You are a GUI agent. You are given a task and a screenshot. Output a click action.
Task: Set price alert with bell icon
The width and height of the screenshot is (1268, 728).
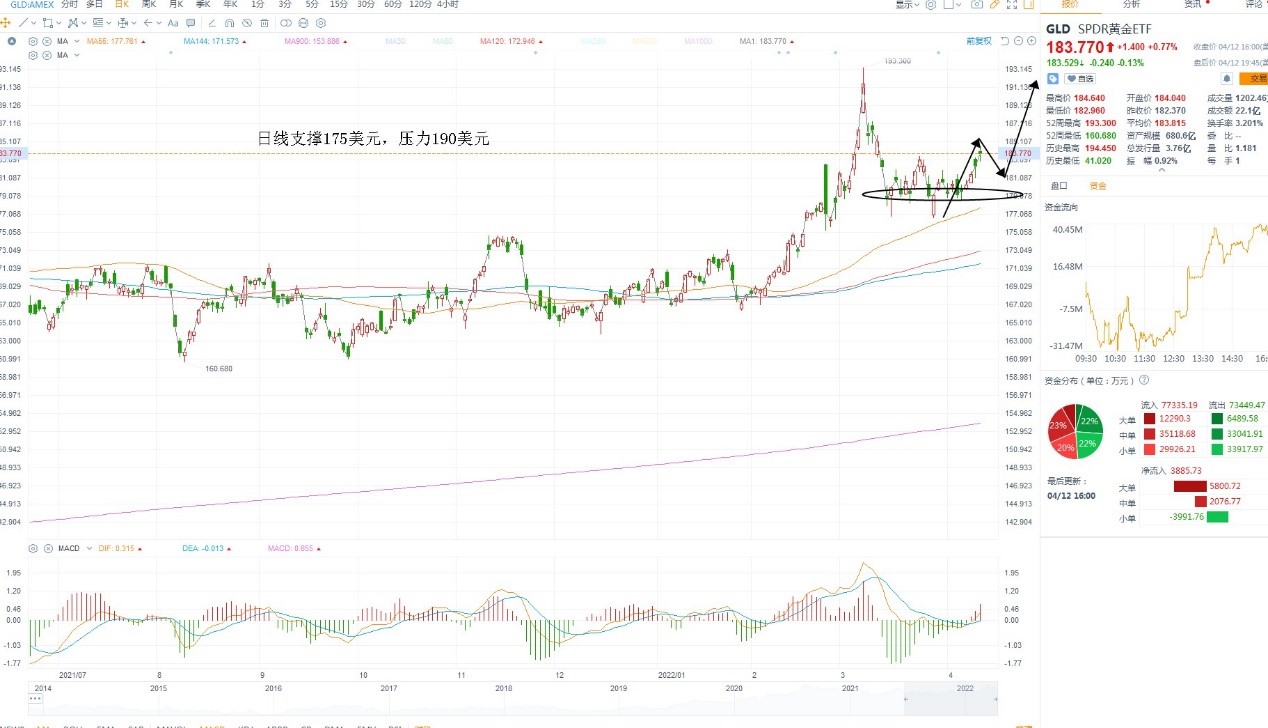[x=1227, y=78]
